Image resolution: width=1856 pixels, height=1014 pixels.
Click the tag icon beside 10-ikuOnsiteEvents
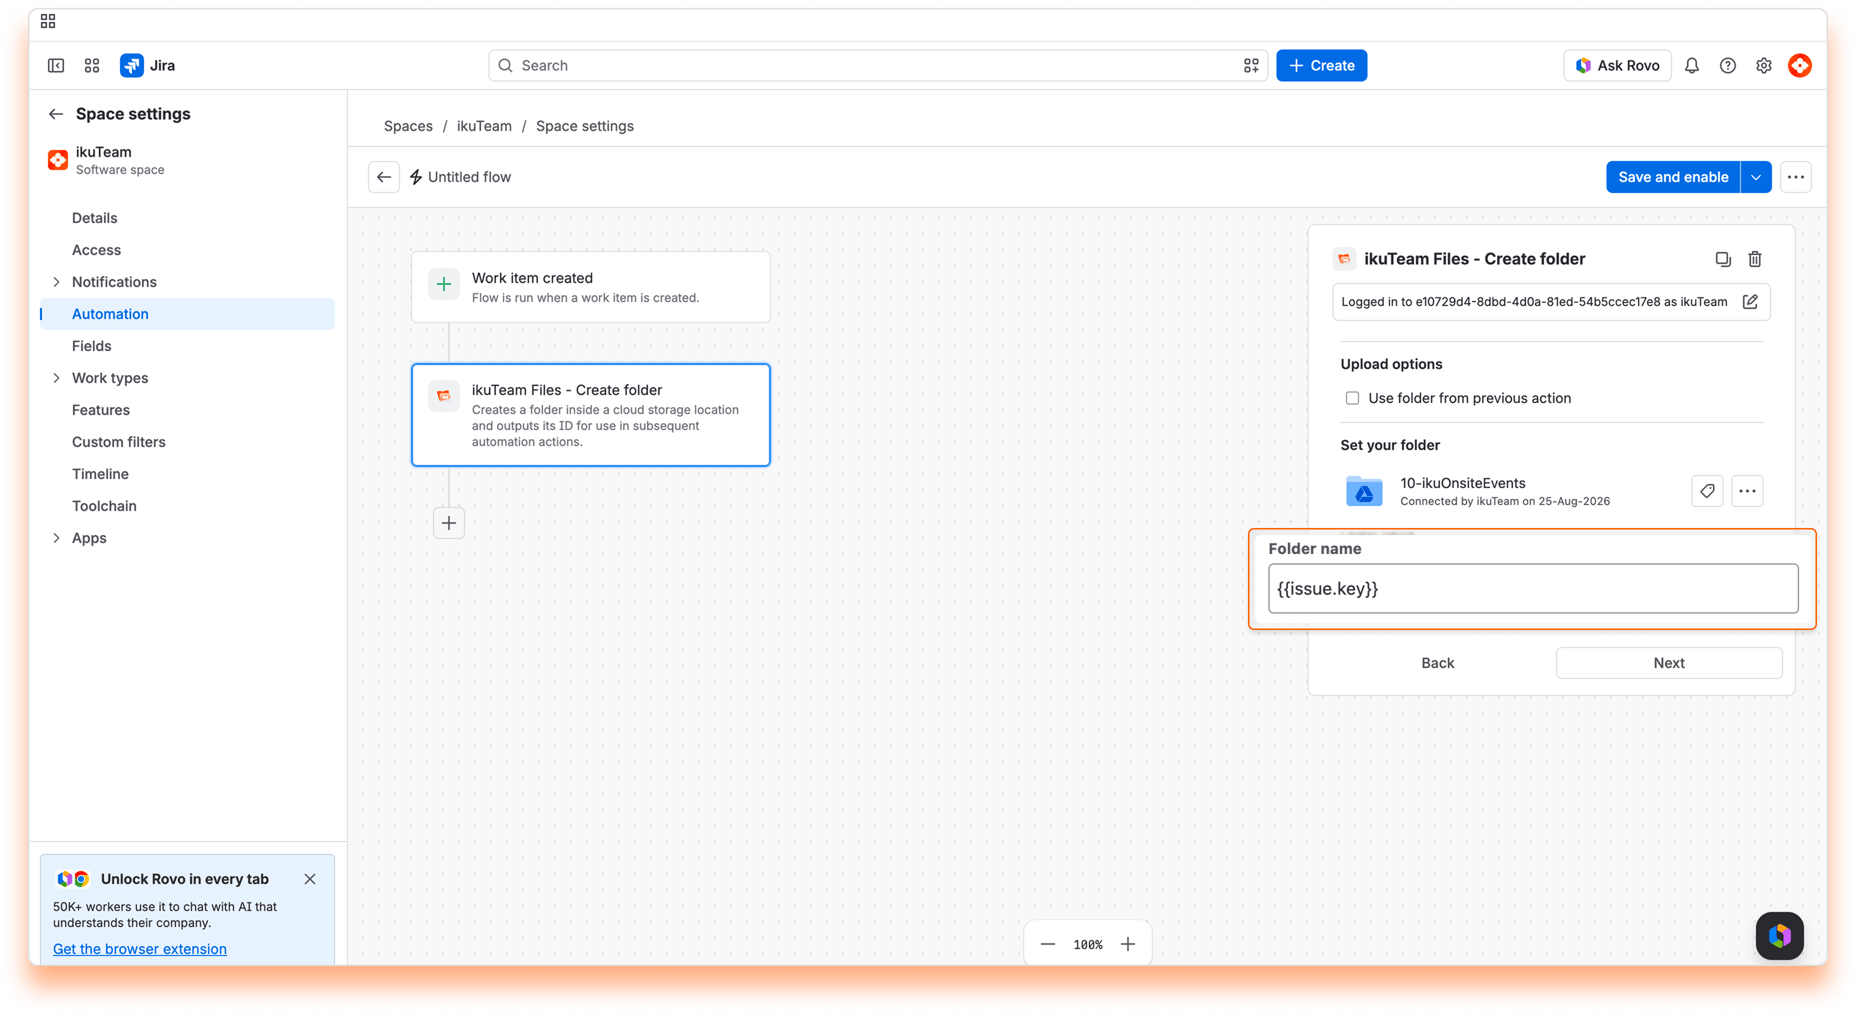pyautogui.click(x=1707, y=491)
